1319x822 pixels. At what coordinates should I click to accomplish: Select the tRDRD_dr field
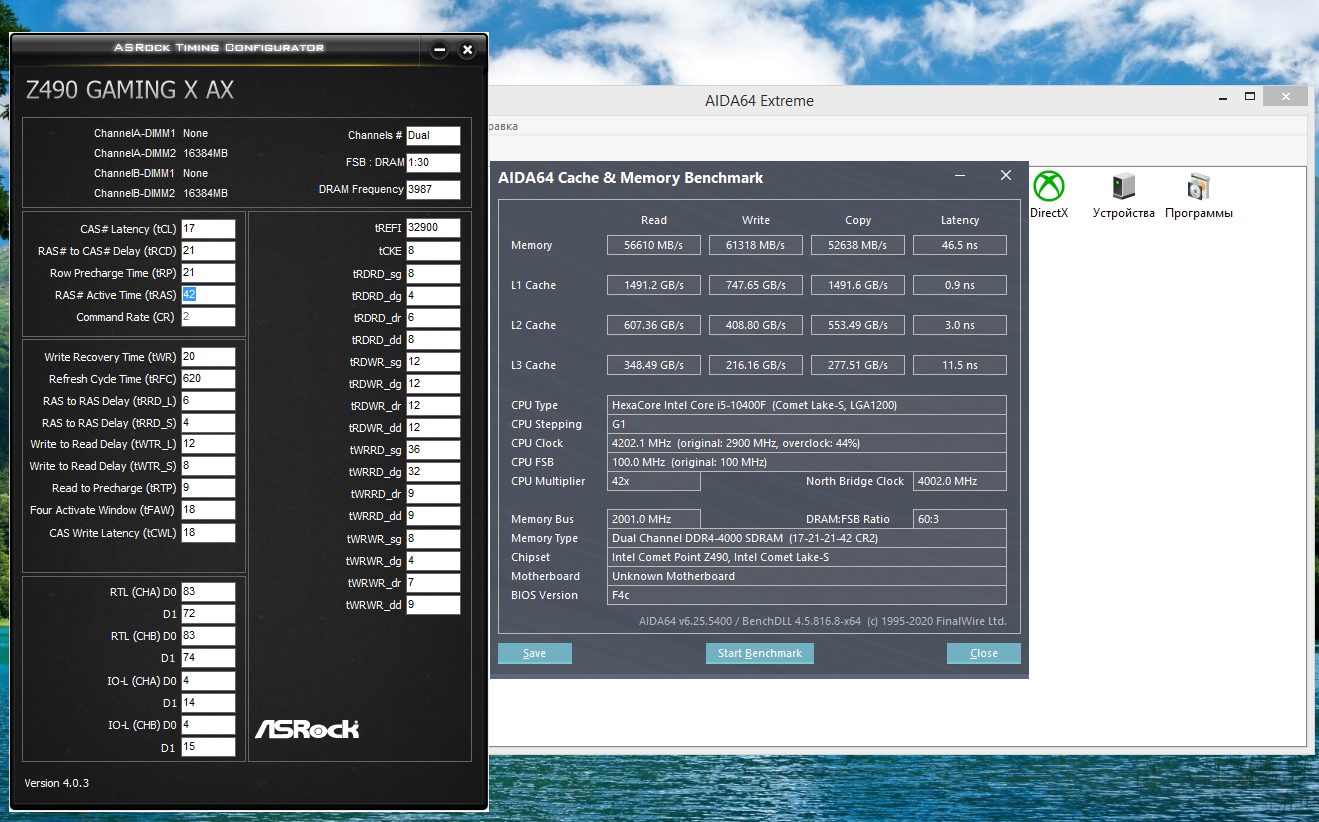(x=433, y=318)
